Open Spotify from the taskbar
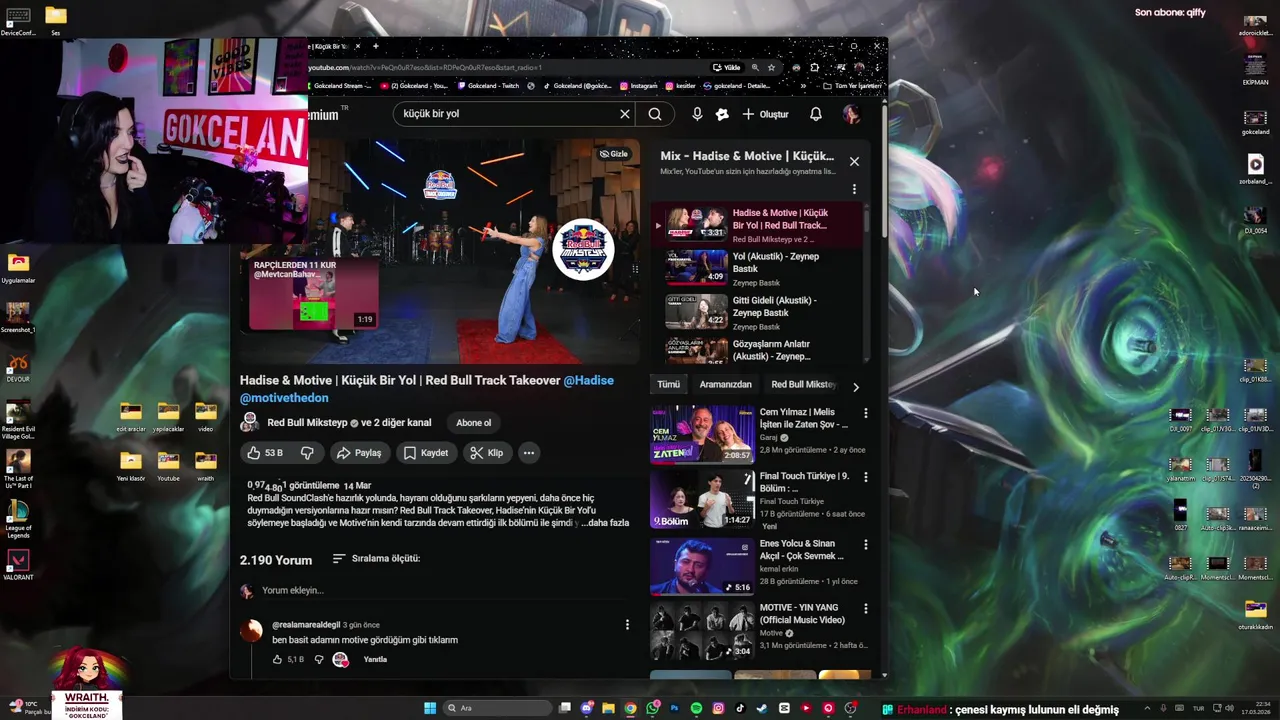The image size is (1280, 720). pyautogui.click(x=696, y=708)
